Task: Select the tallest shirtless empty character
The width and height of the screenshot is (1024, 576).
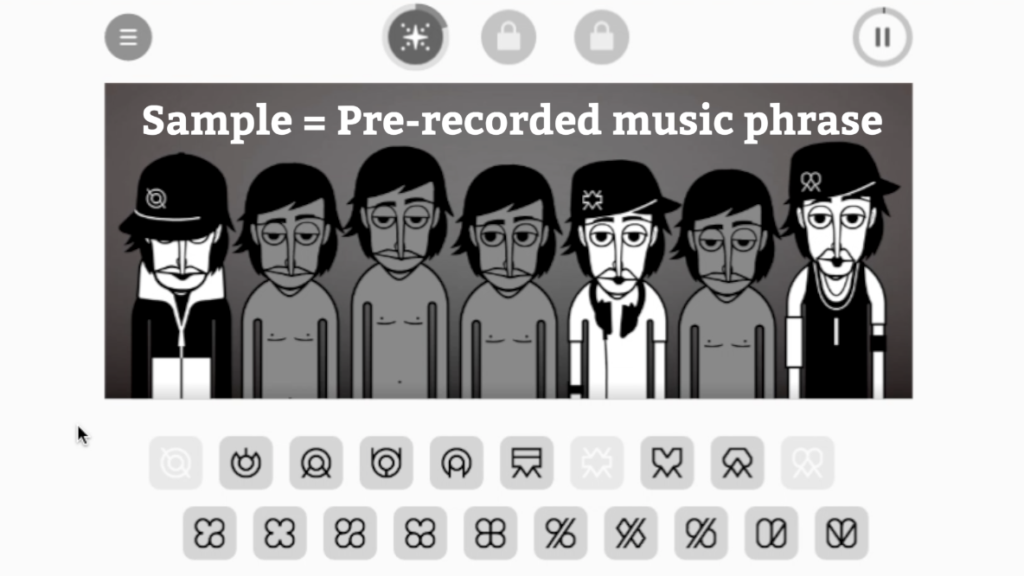Action: tap(400, 274)
